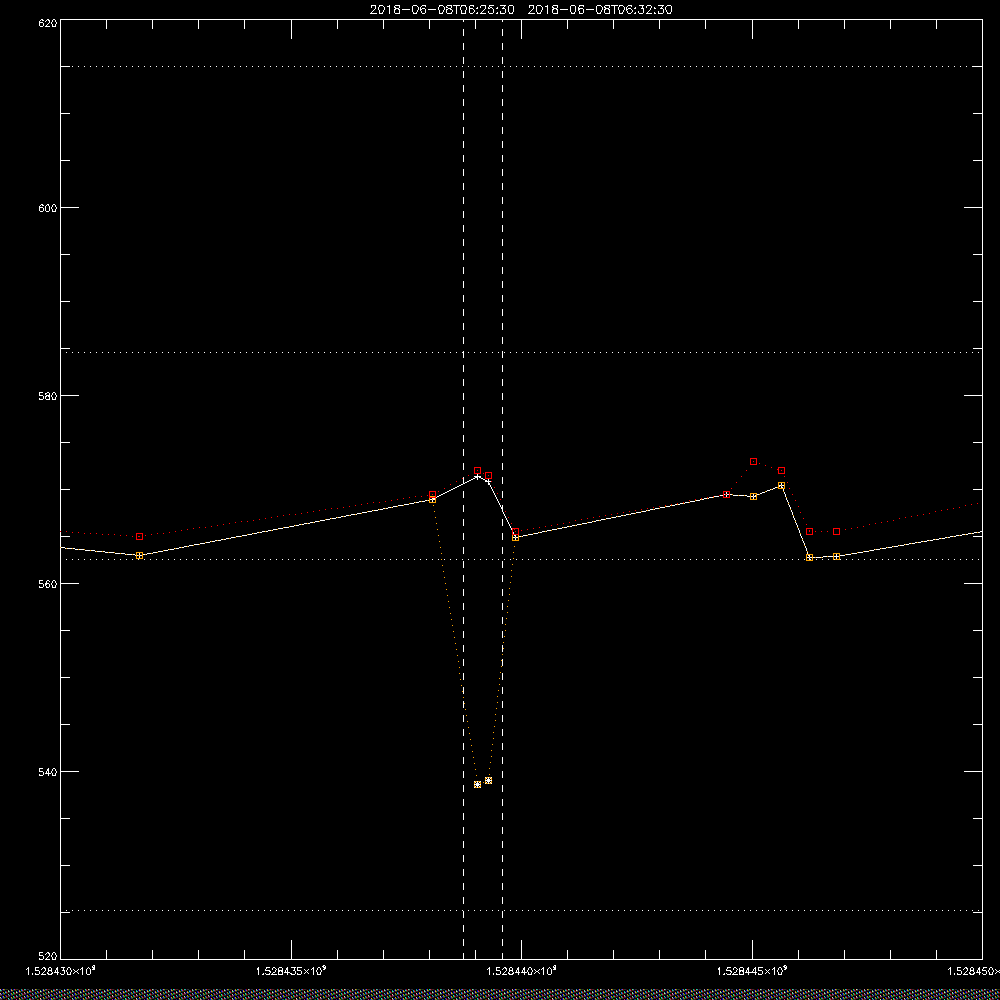Click the 1.528440×10⁹ x-axis label

pyautogui.click(x=522, y=971)
